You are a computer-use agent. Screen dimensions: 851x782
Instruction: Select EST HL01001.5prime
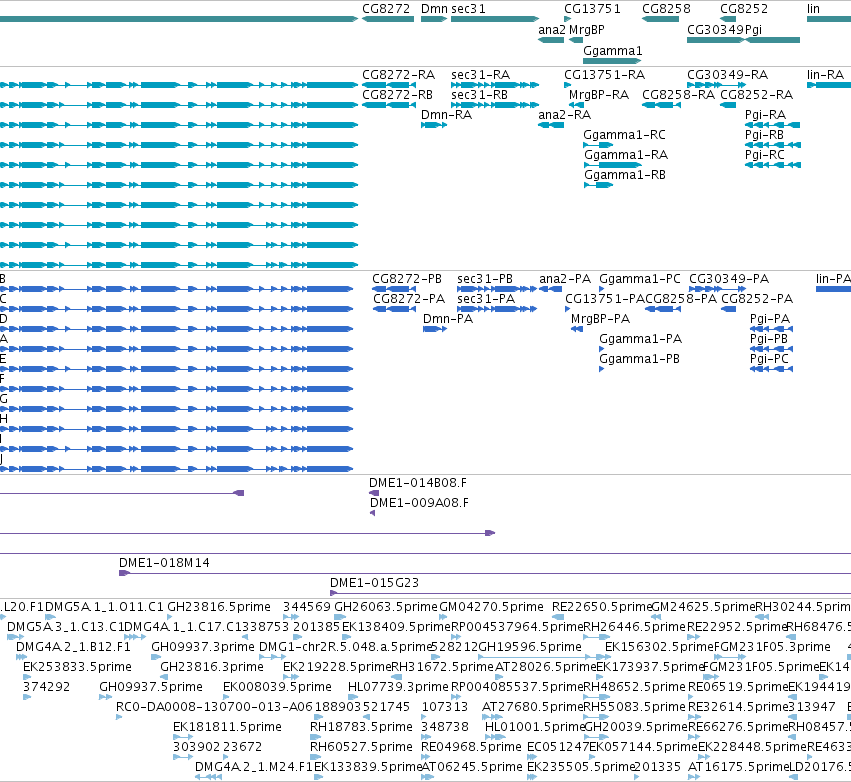[x=535, y=727]
